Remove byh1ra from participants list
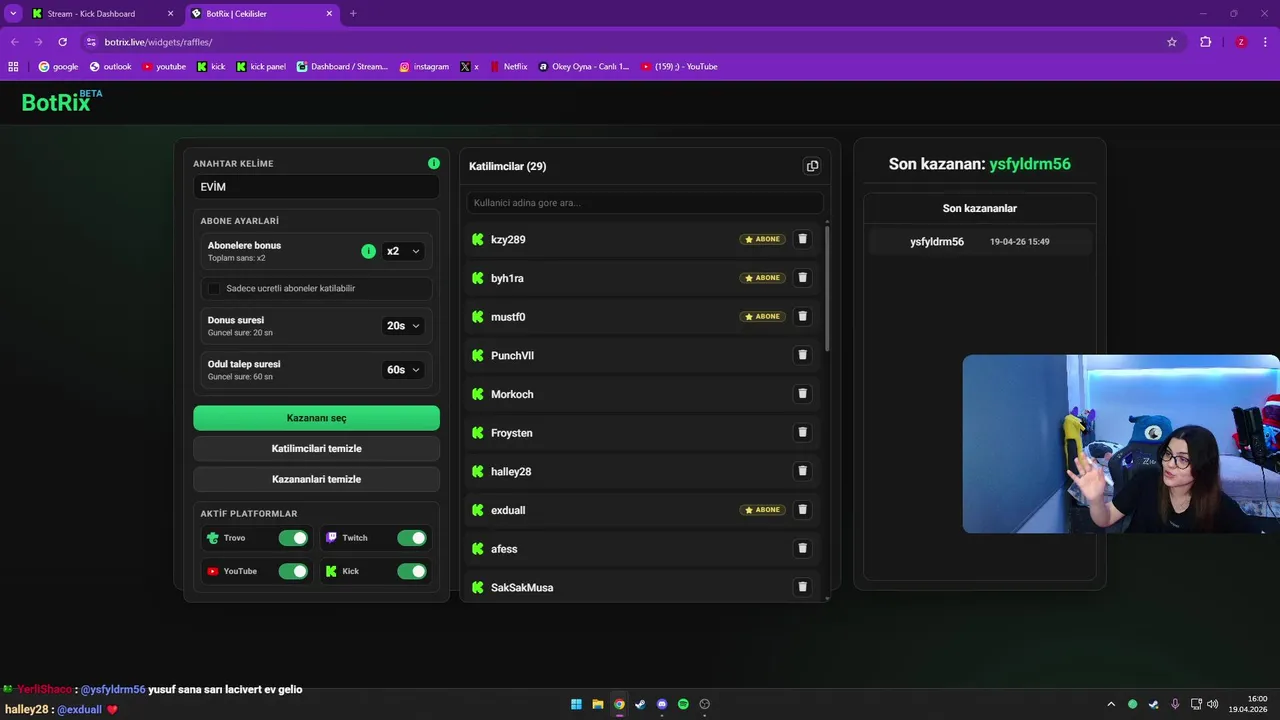 [x=802, y=278]
